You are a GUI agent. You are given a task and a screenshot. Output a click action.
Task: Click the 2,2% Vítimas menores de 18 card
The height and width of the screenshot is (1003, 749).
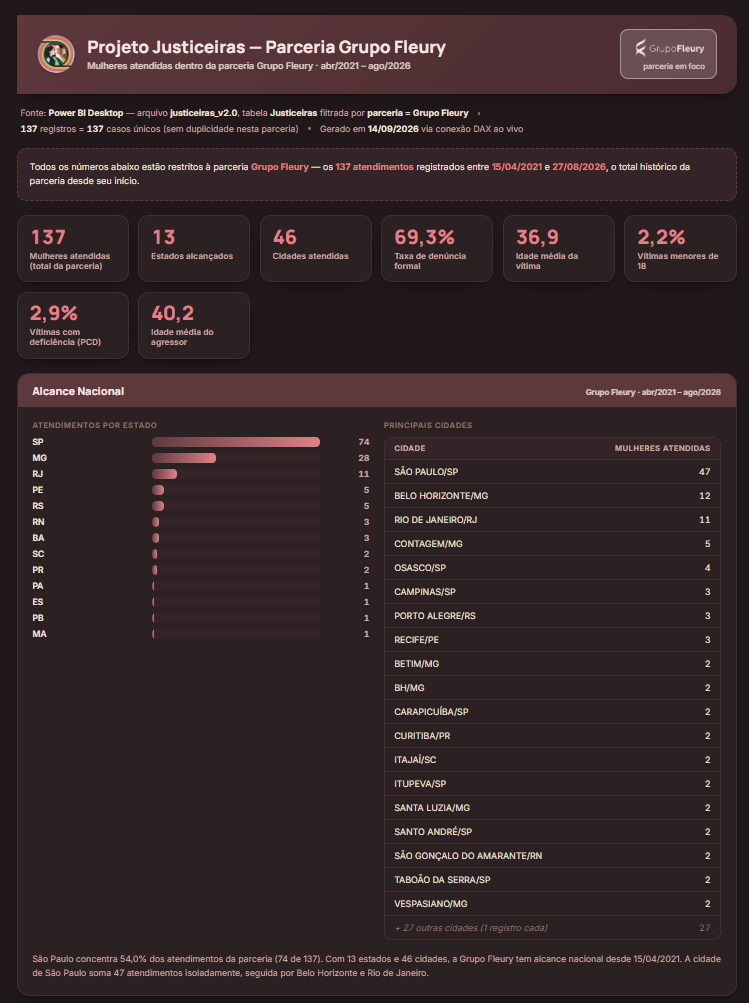(x=681, y=248)
